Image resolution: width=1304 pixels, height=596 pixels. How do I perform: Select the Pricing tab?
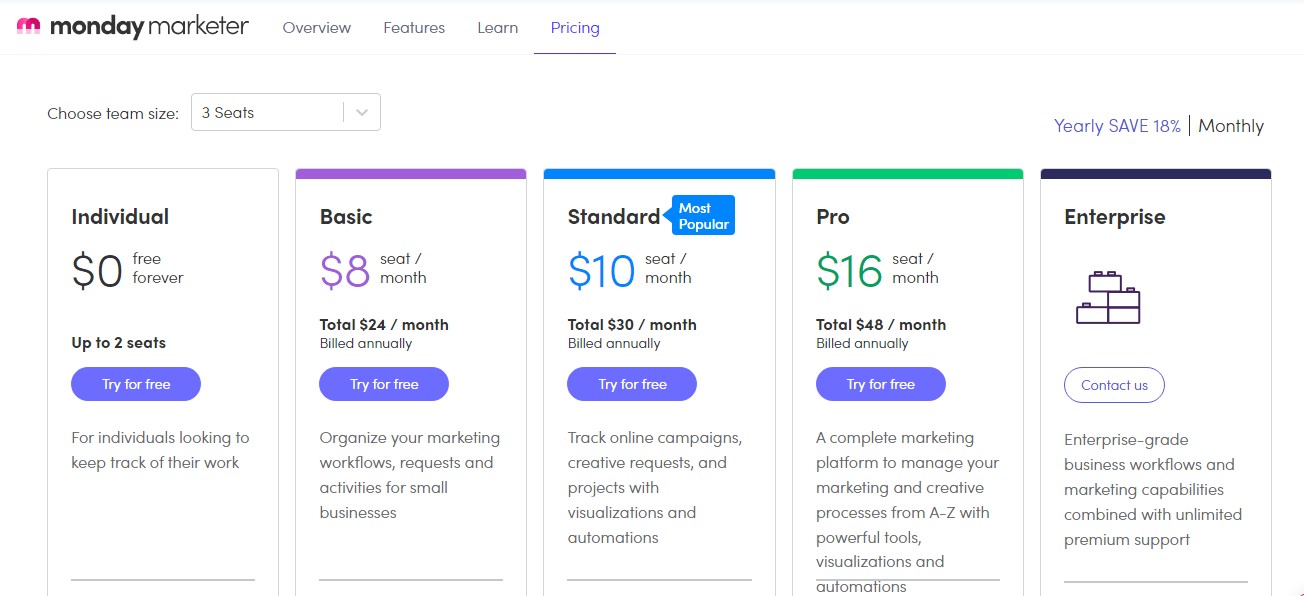[575, 28]
